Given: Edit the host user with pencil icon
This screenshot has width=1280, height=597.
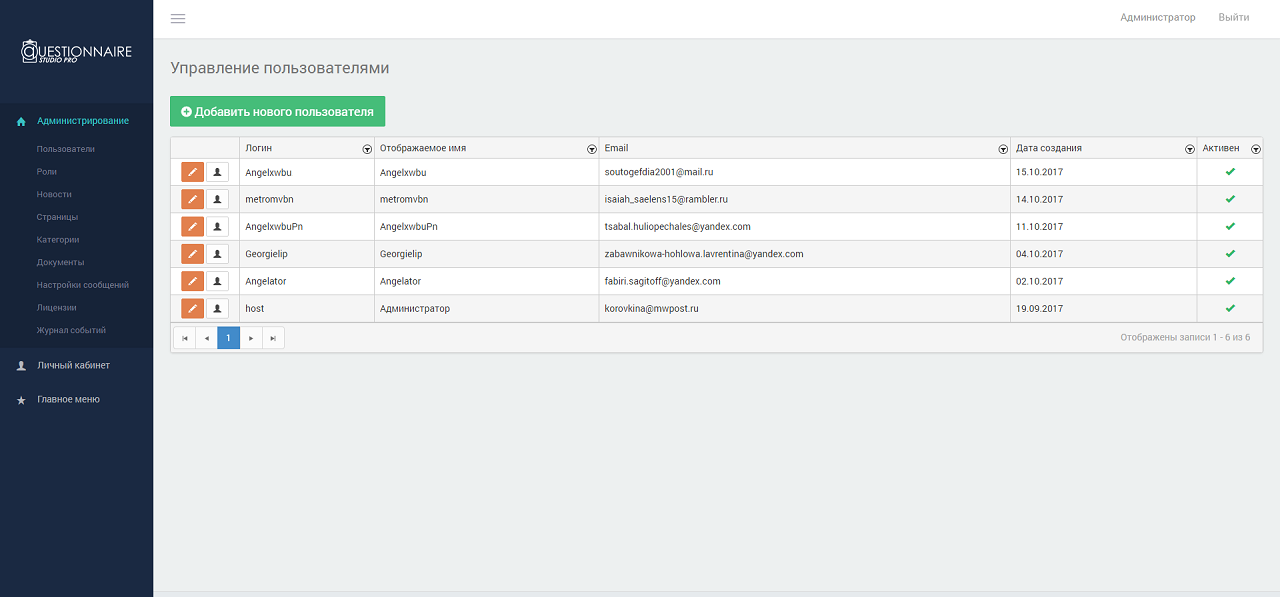Looking at the screenshot, I should click(x=192, y=308).
